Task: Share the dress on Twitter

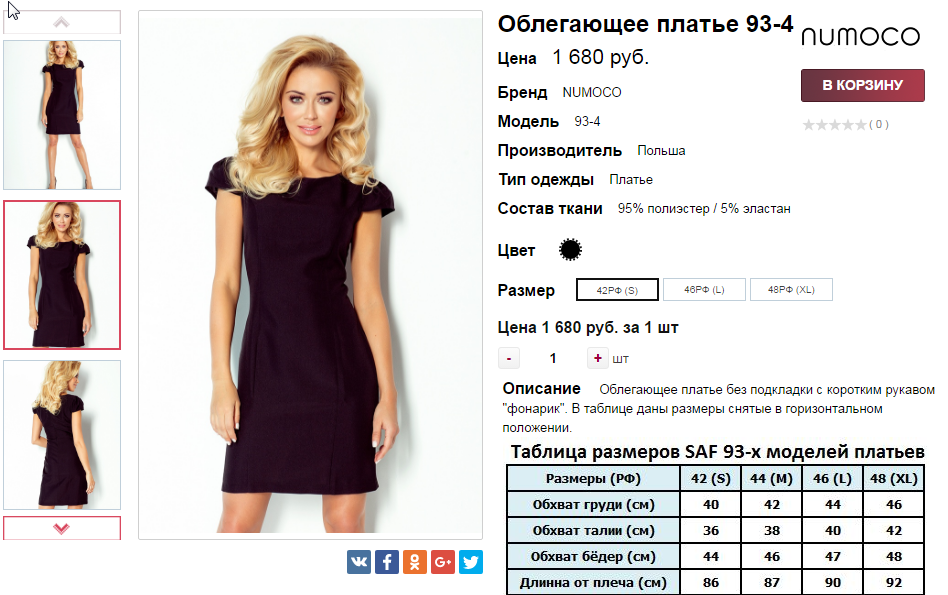Action: coord(471,562)
